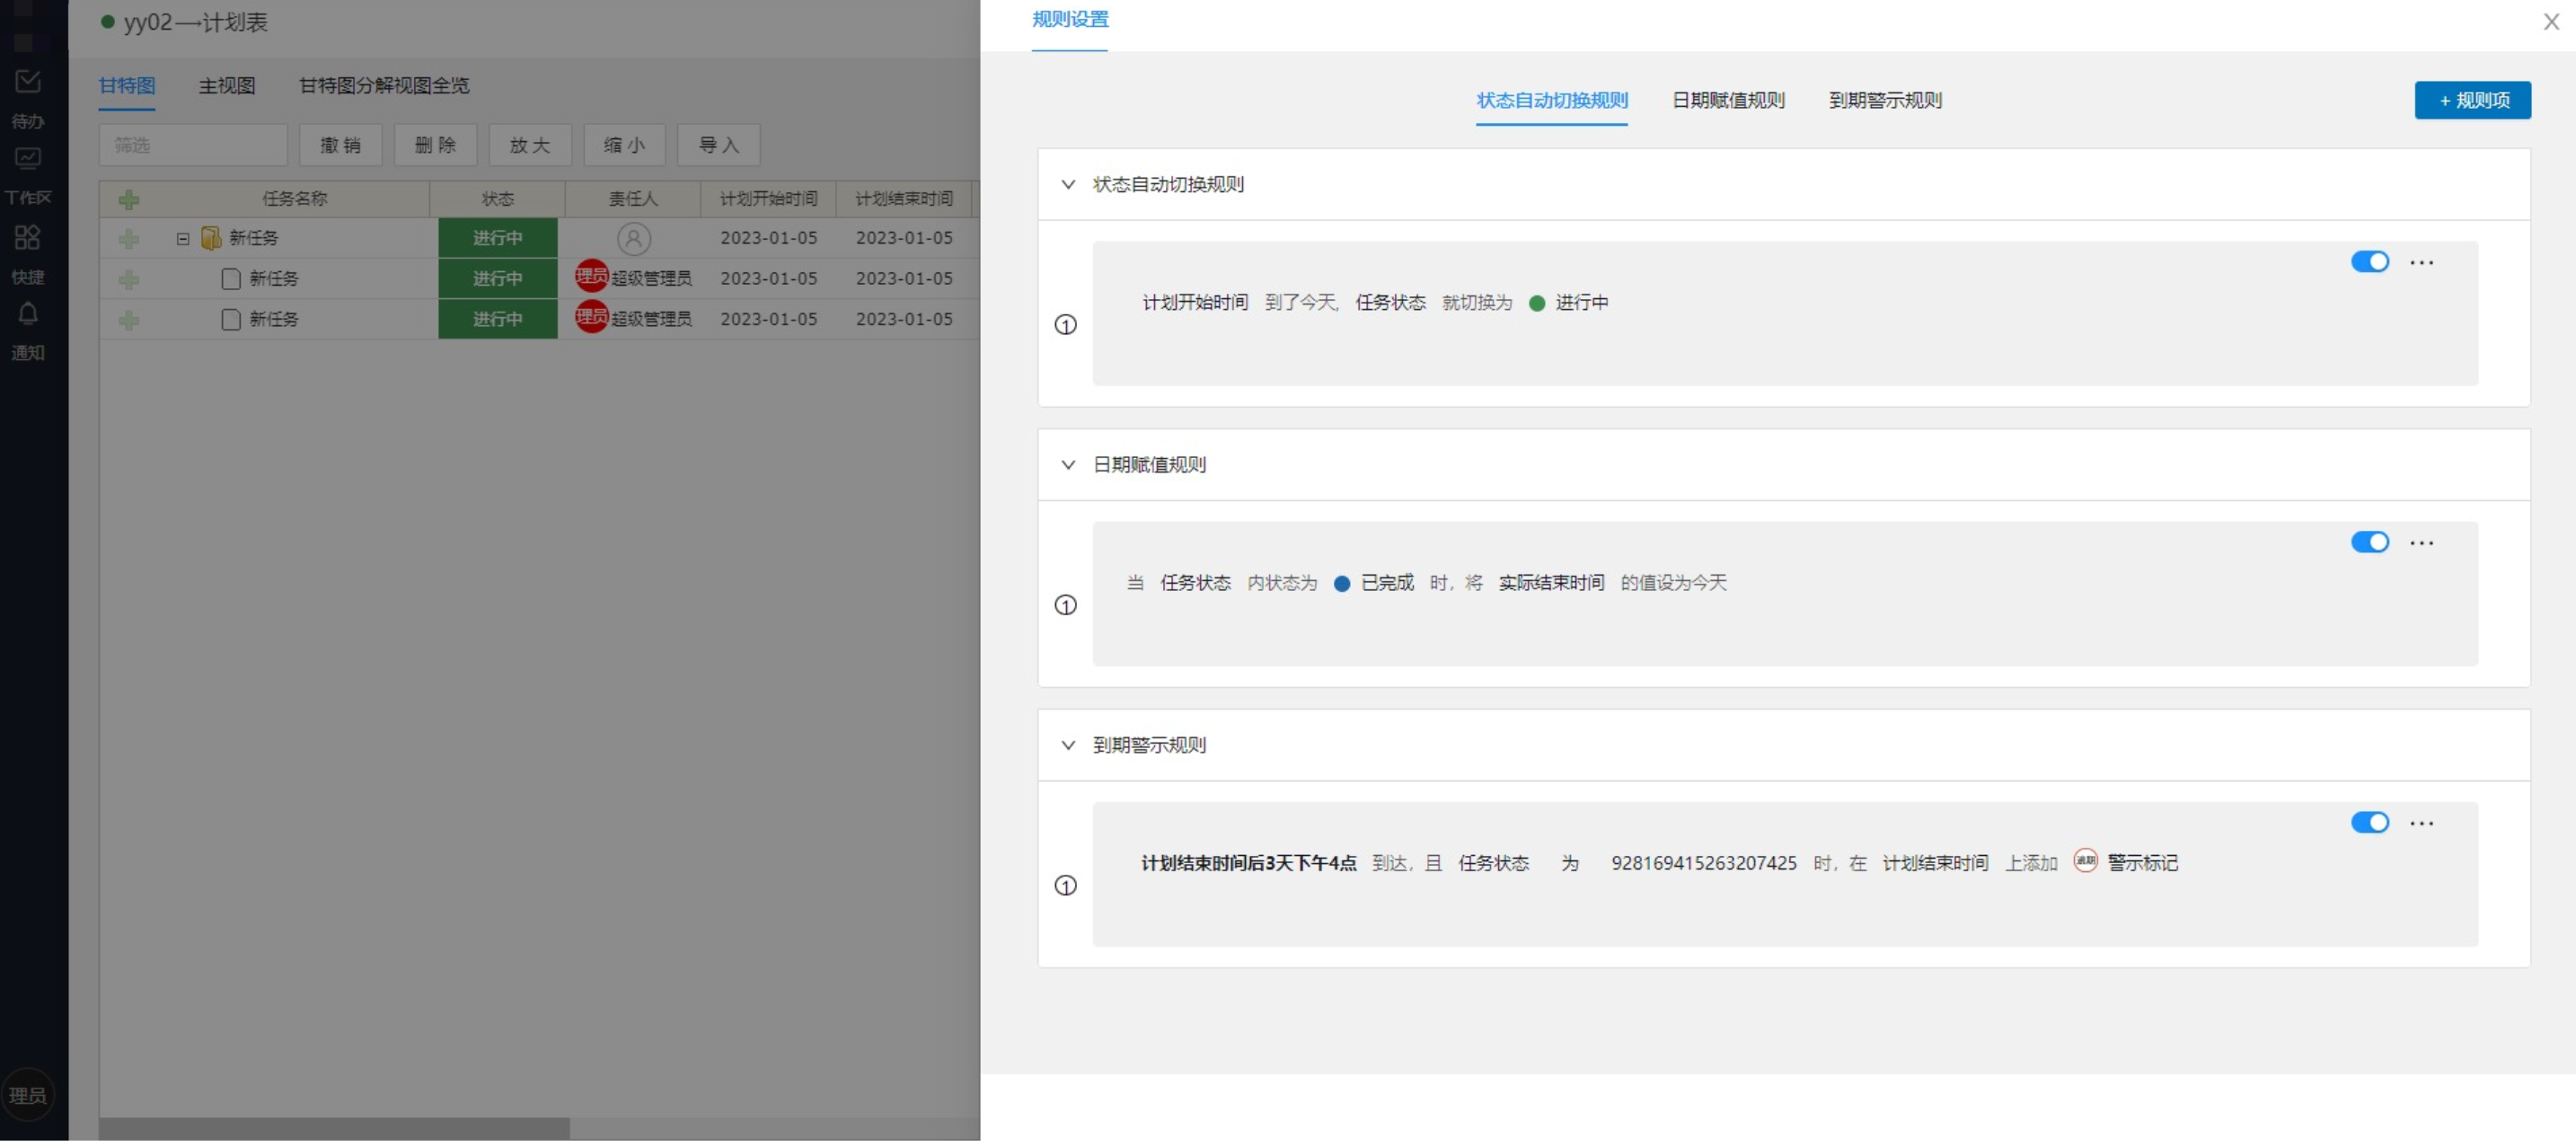The width and height of the screenshot is (2576, 1146).
Task: Open the 工作区 workspace sidebar icon
Action: tap(27, 158)
